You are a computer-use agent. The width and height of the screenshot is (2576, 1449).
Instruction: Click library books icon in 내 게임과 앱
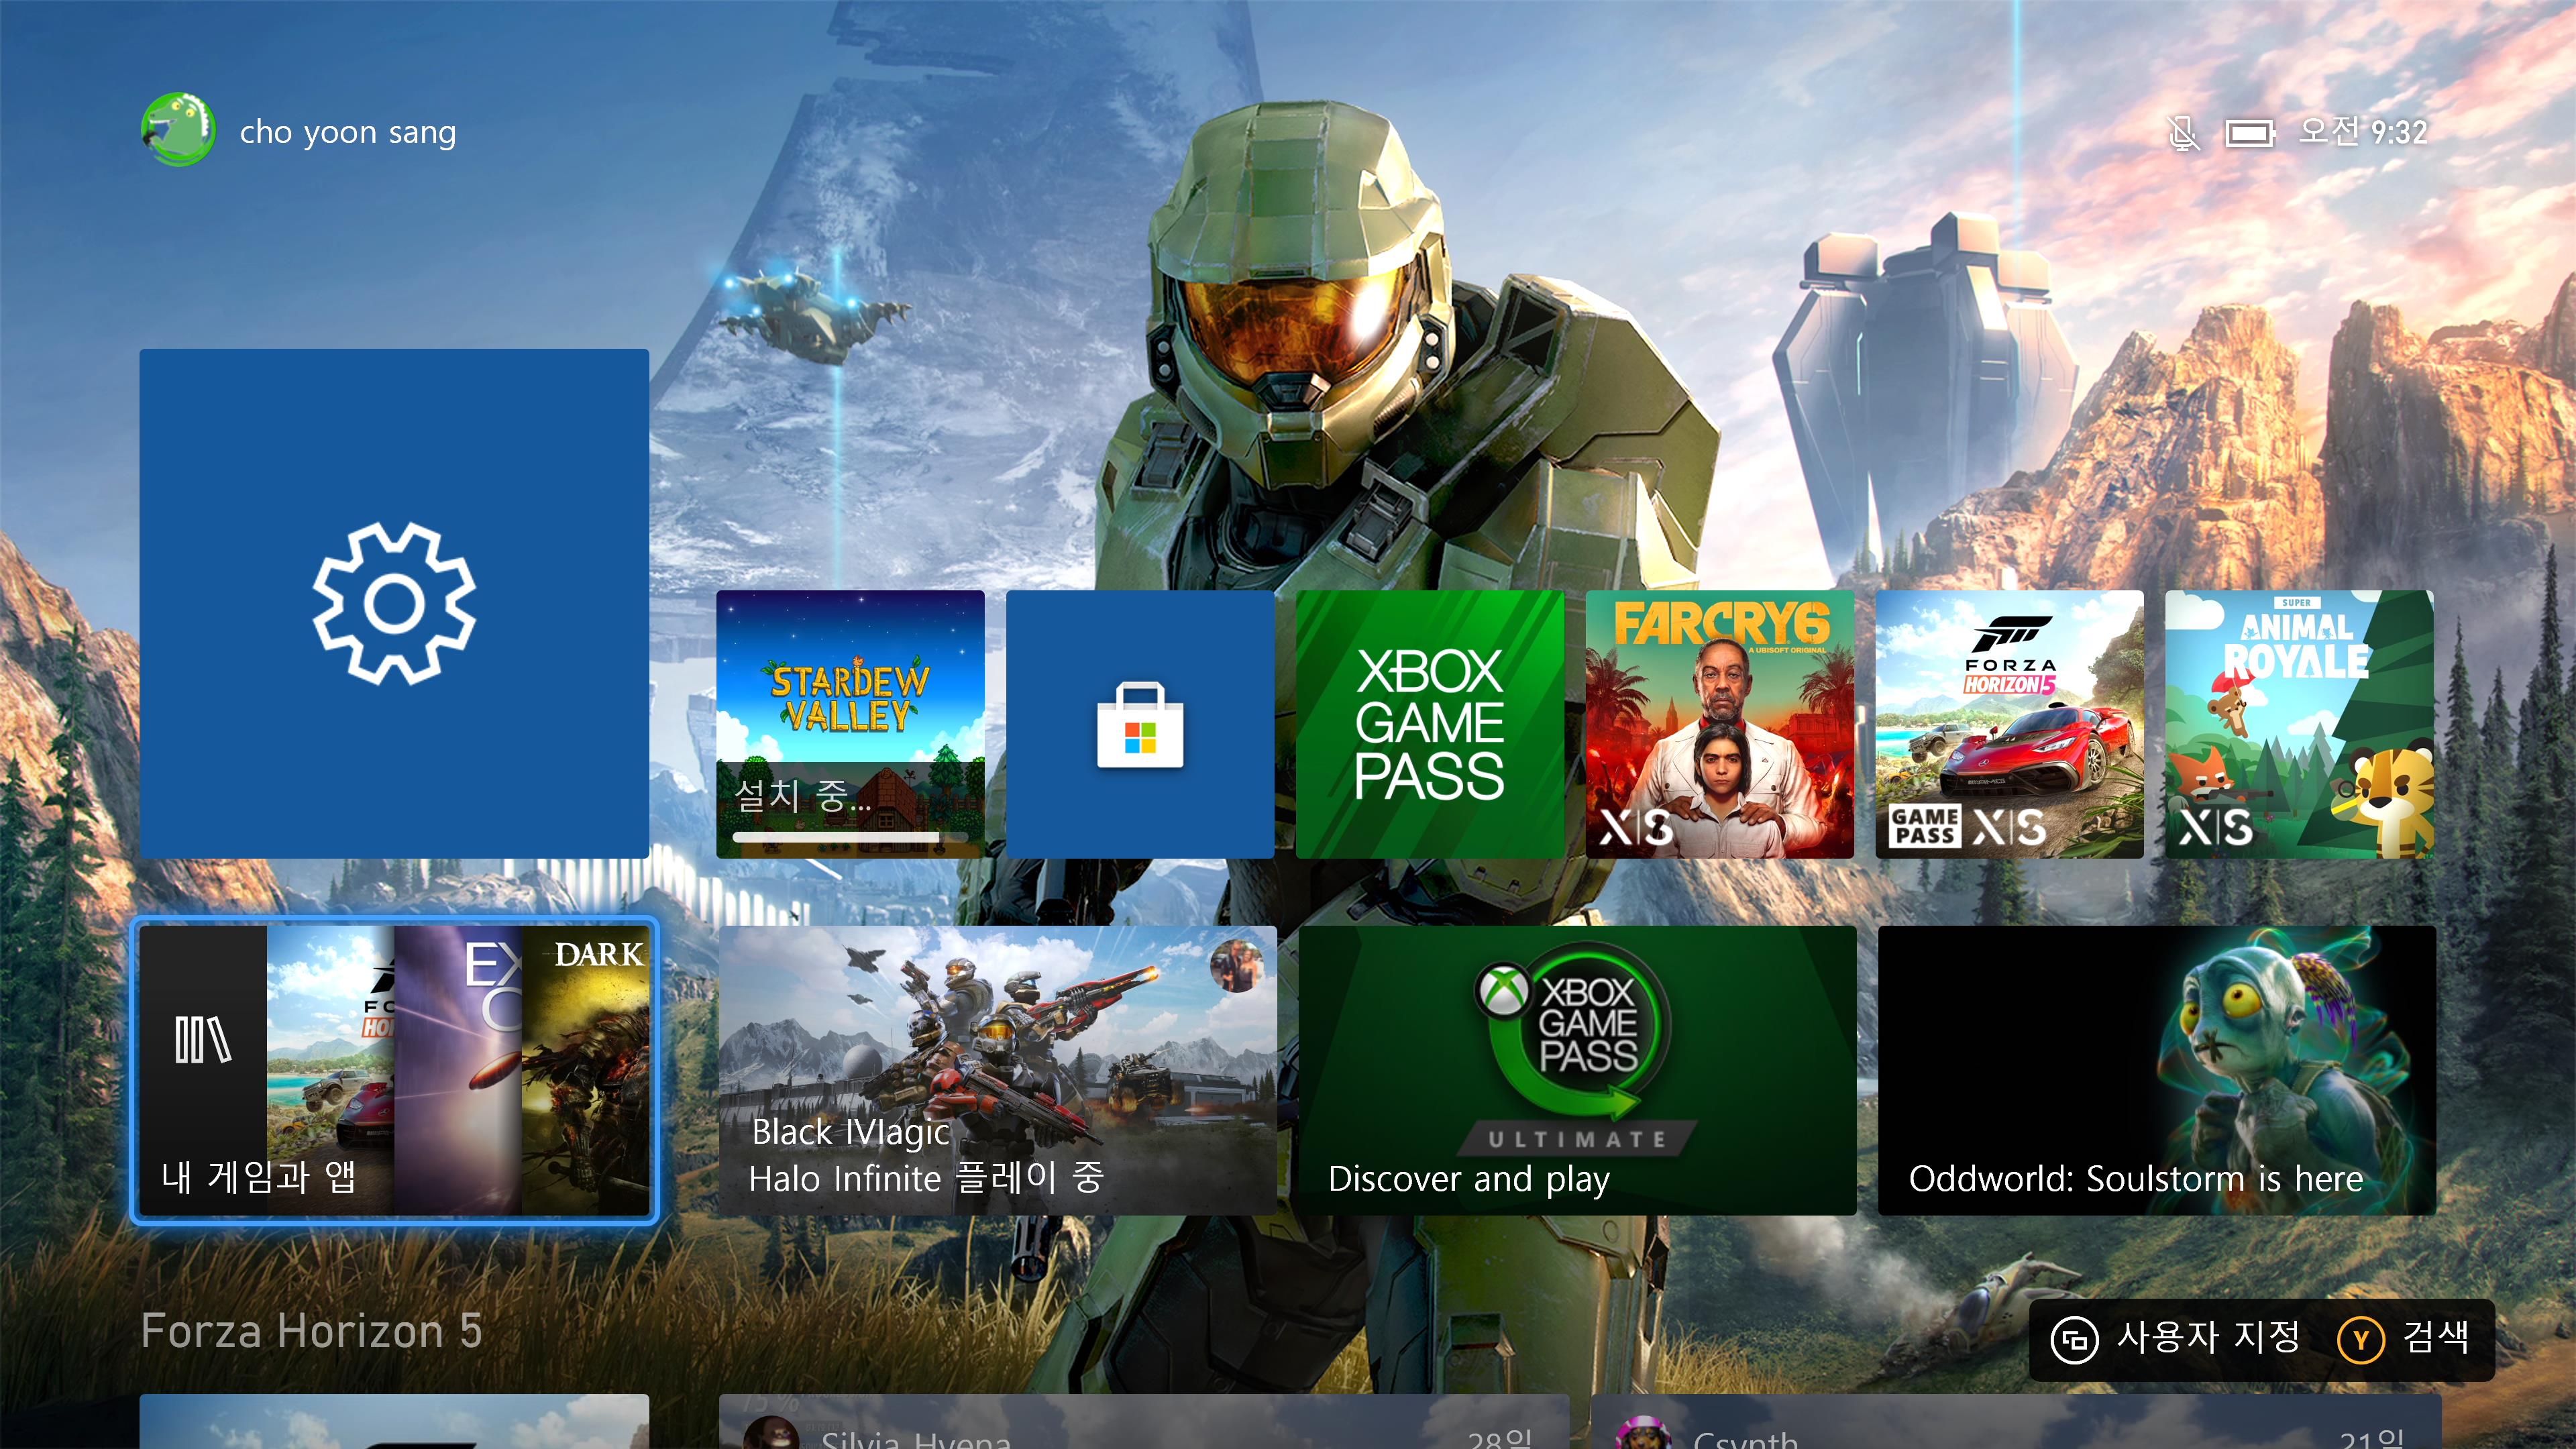point(203,1039)
